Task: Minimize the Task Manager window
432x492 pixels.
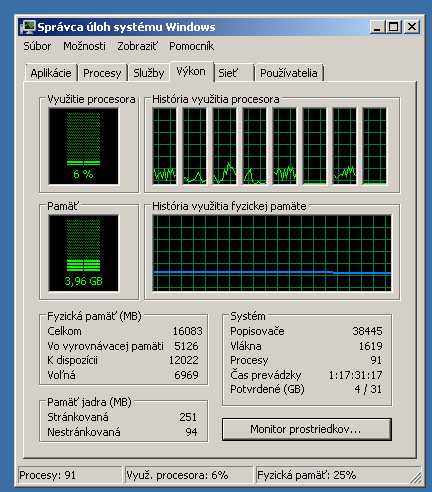Action: pos(377,27)
